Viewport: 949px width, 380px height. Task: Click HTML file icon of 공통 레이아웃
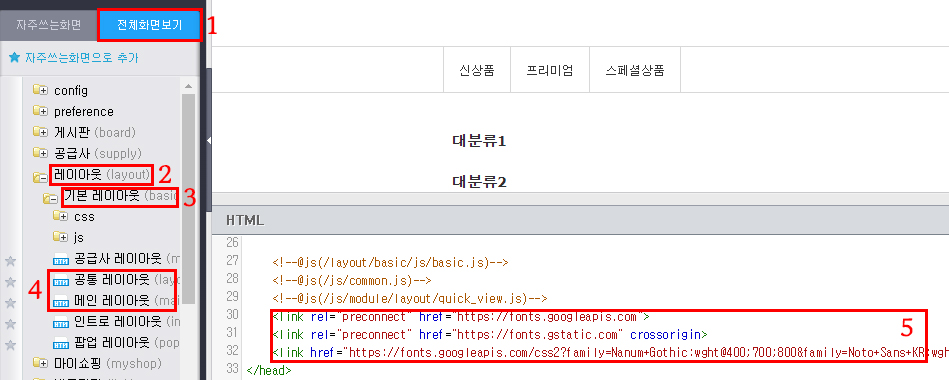(61, 281)
